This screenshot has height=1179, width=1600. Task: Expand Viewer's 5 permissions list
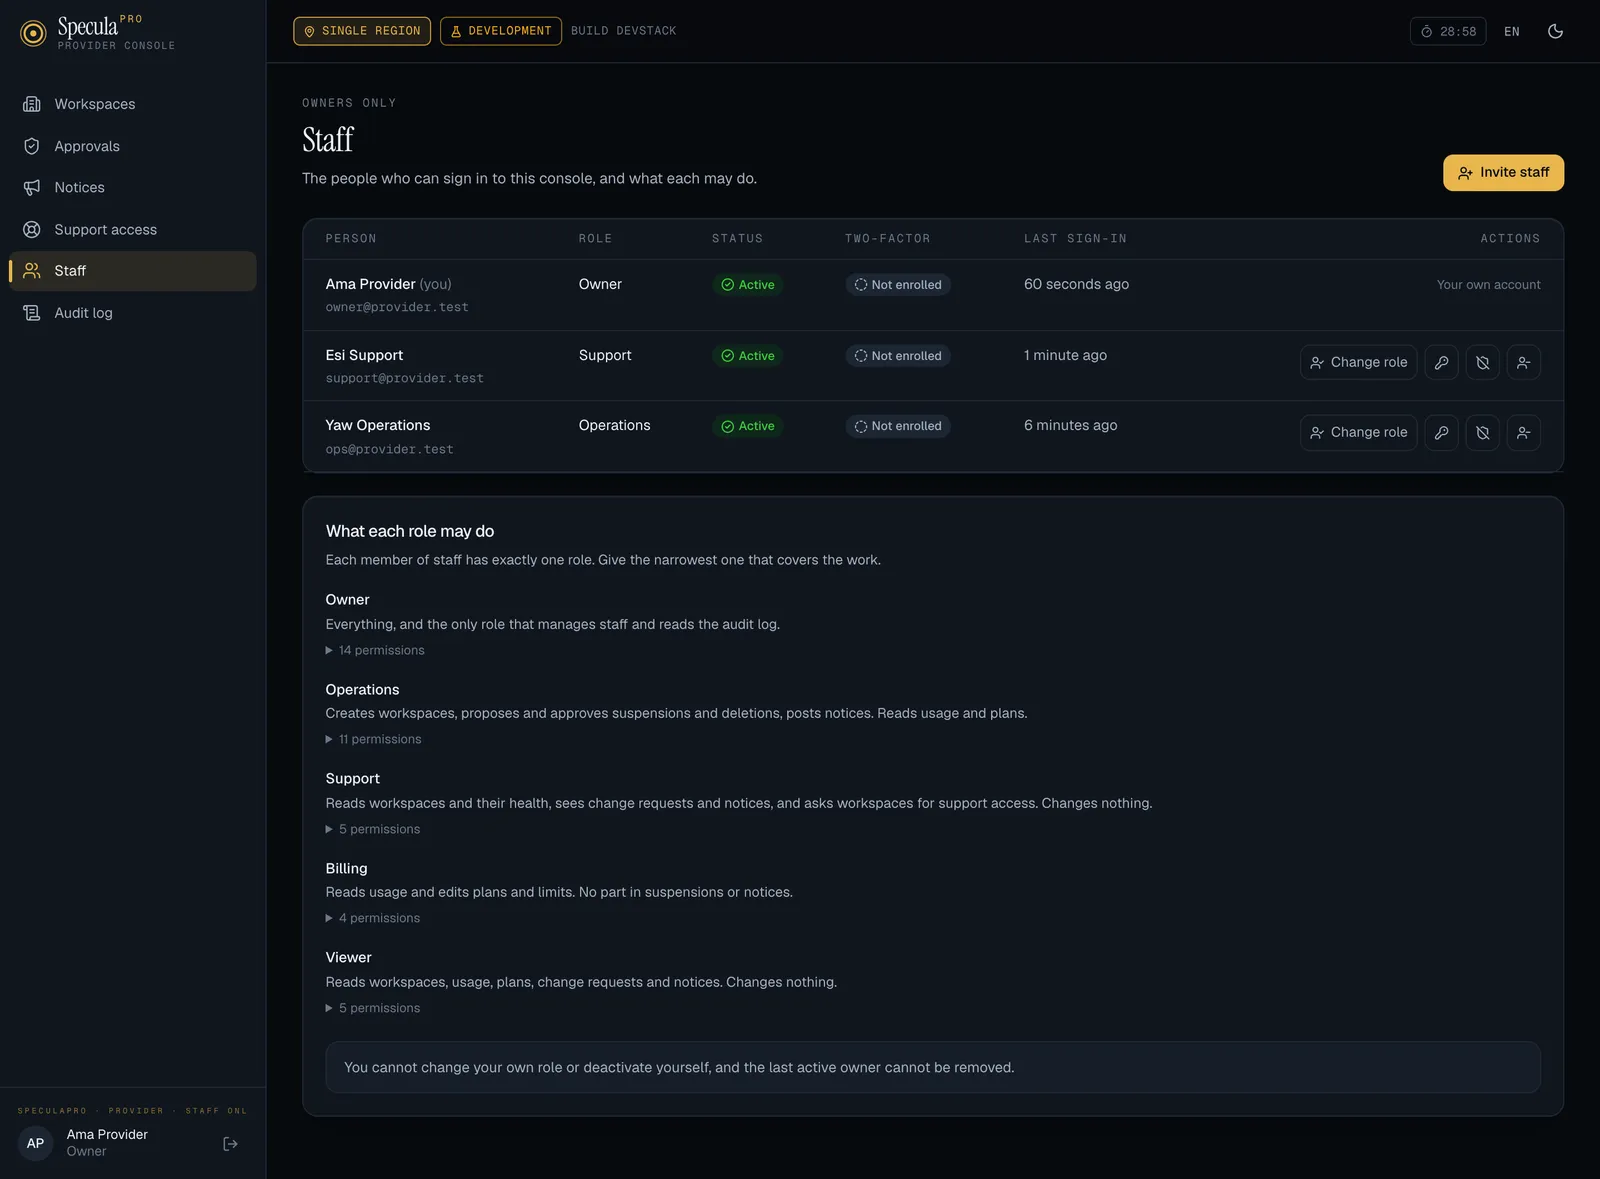click(373, 1008)
